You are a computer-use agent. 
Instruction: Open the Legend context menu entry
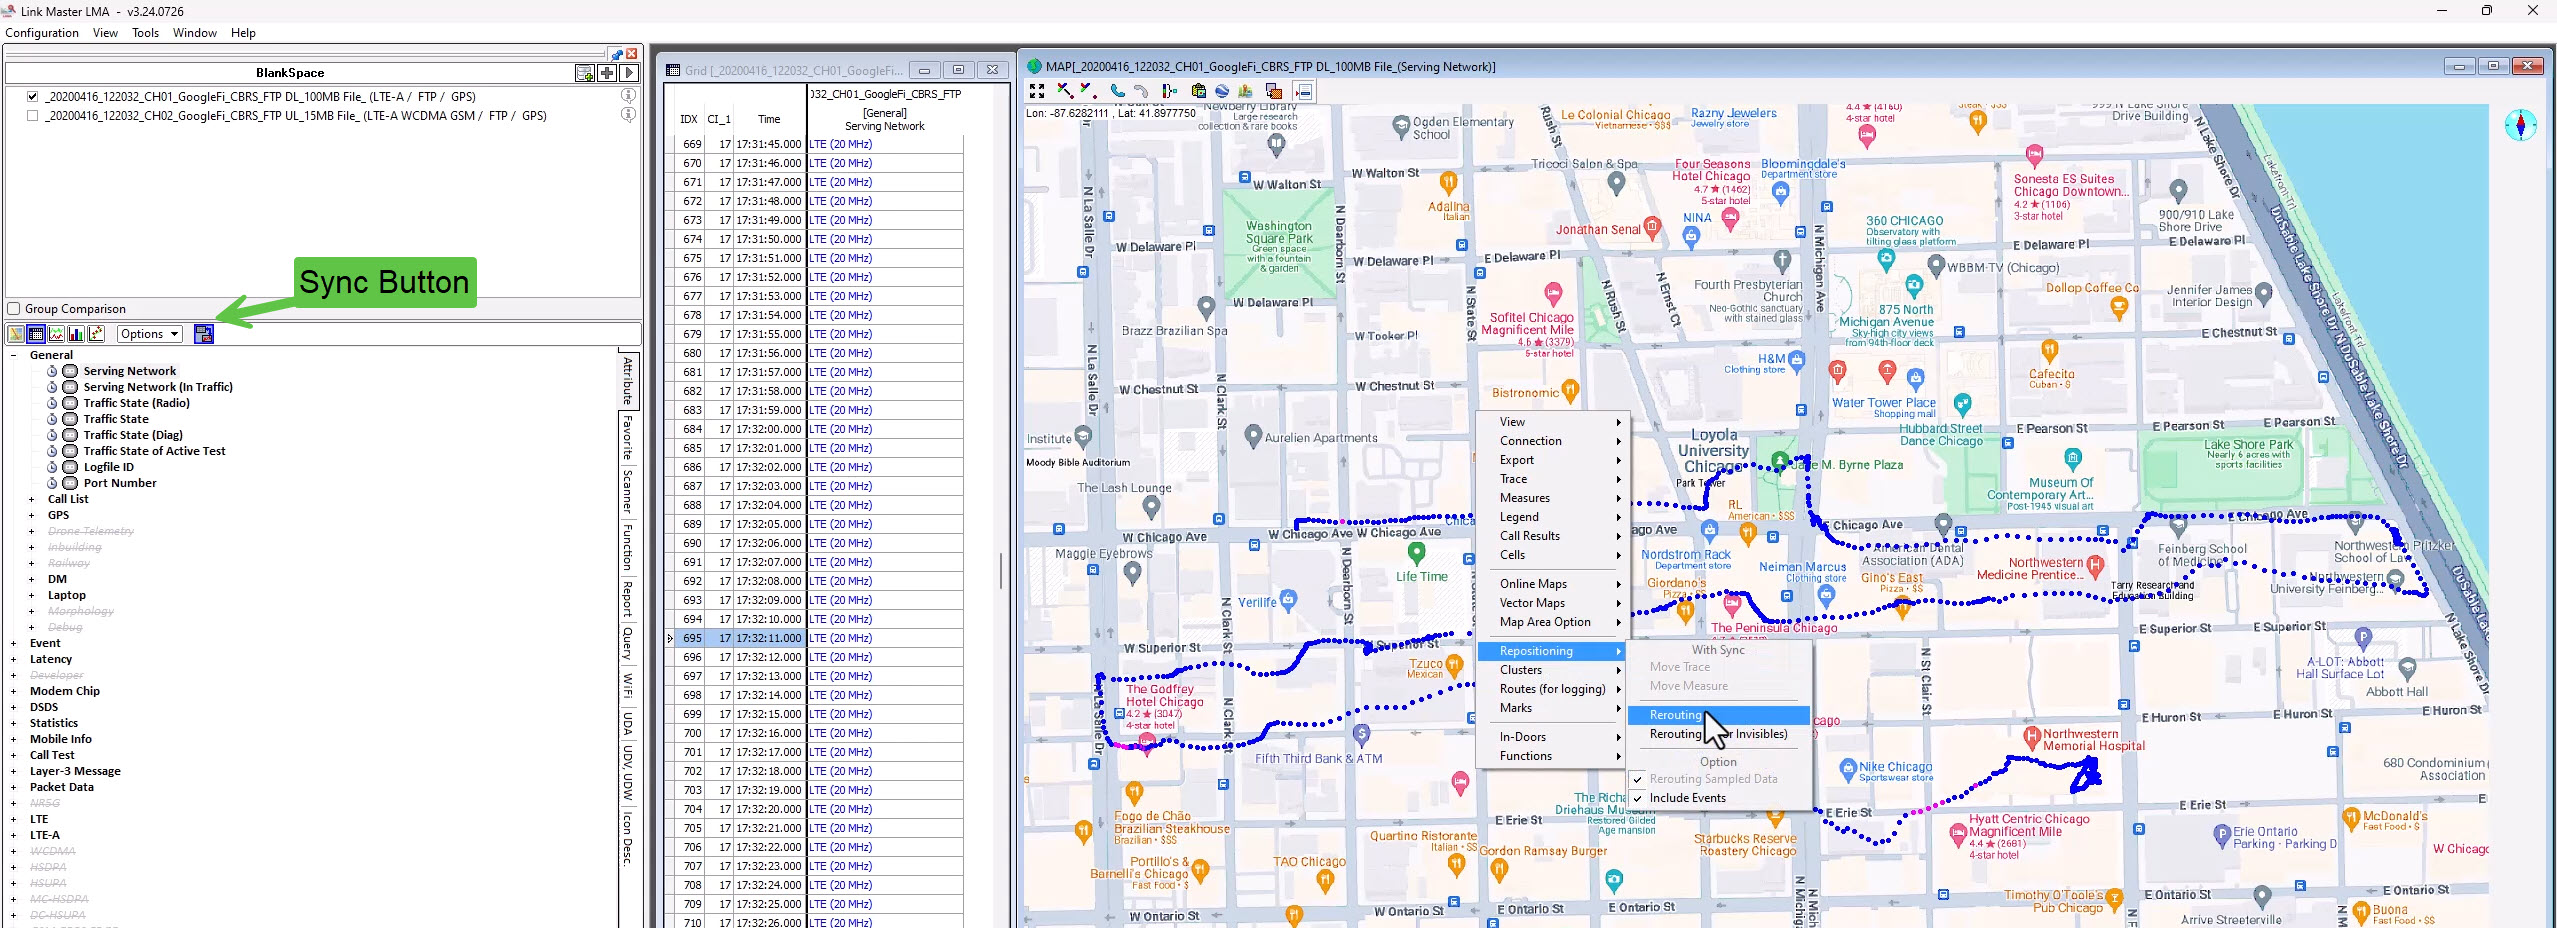[x=1553, y=517]
